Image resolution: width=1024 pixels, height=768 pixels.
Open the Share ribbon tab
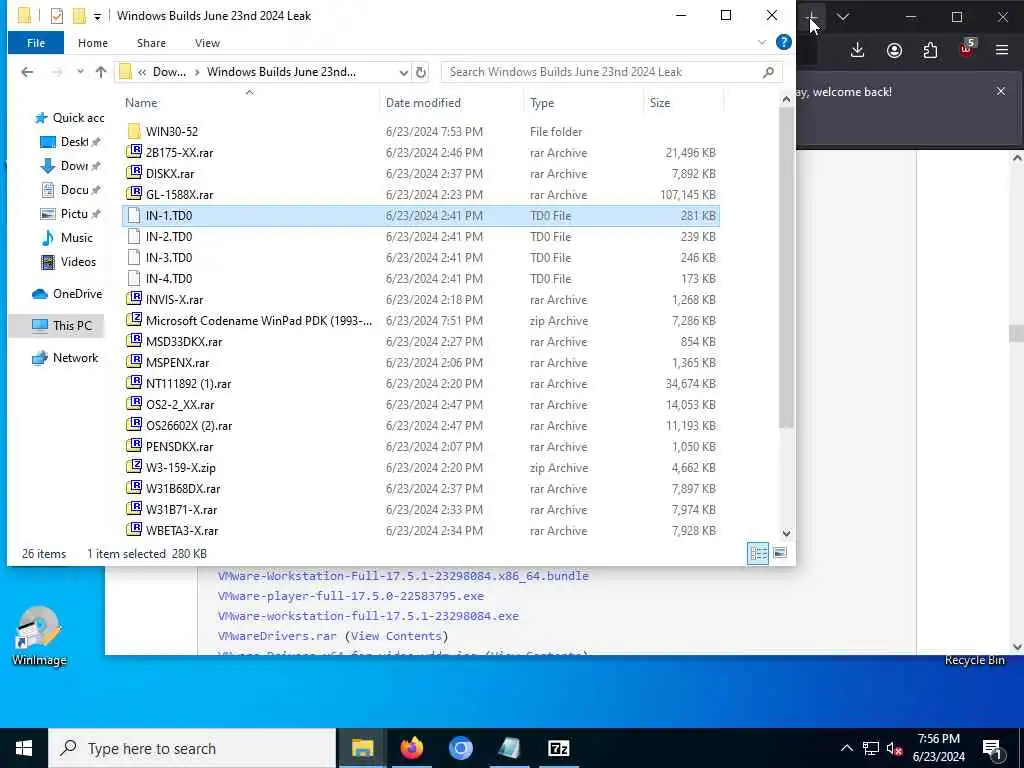coord(151,43)
